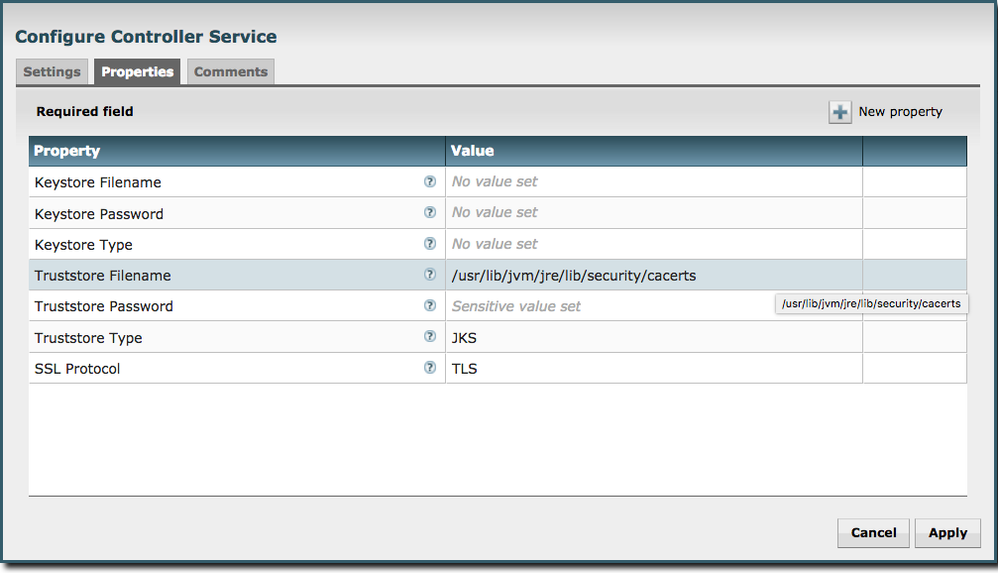This screenshot has width=998, height=573.
Task: Click the help icon beside Keystore Password
Action: [430, 213]
